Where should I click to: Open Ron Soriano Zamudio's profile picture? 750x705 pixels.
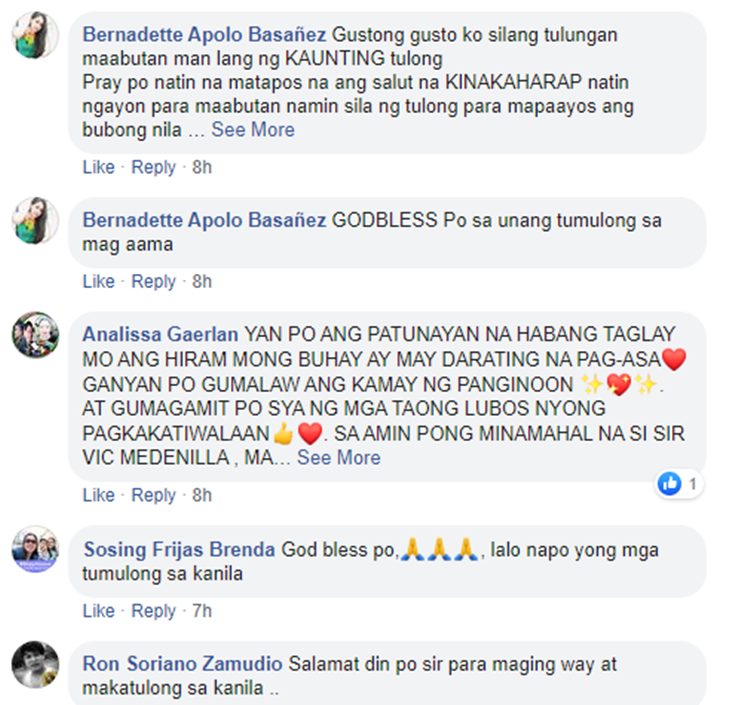(35, 664)
